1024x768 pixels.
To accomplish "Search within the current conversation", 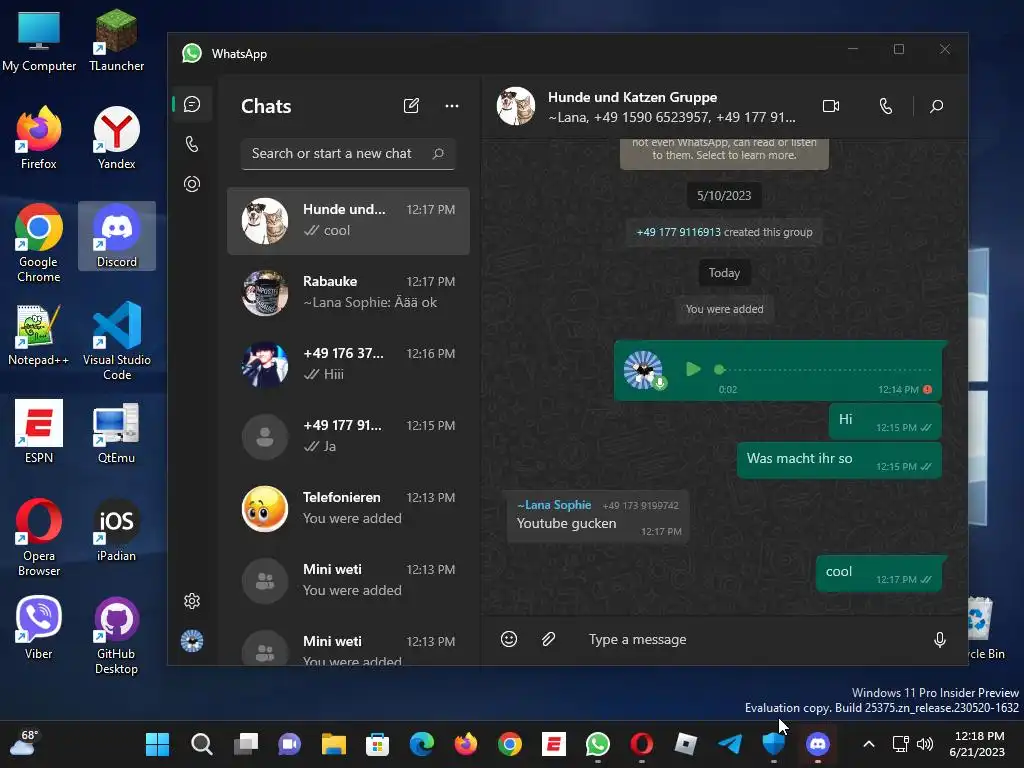I will [x=936, y=106].
